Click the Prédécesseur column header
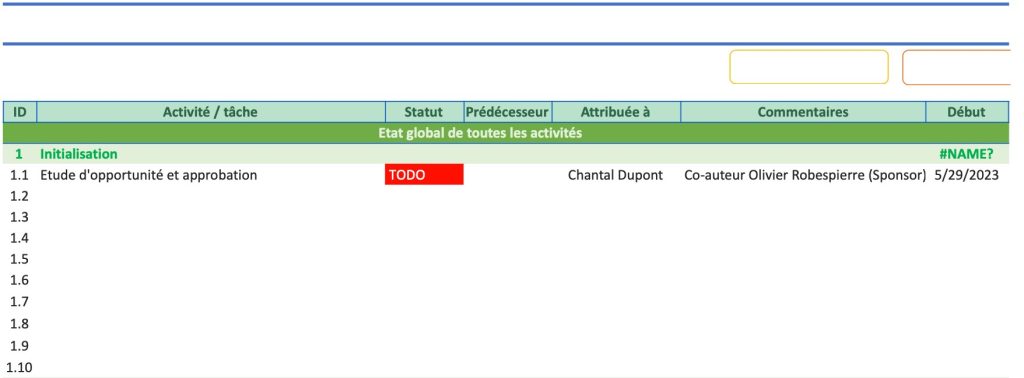This screenshot has width=1024, height=378. click(508, 112)
